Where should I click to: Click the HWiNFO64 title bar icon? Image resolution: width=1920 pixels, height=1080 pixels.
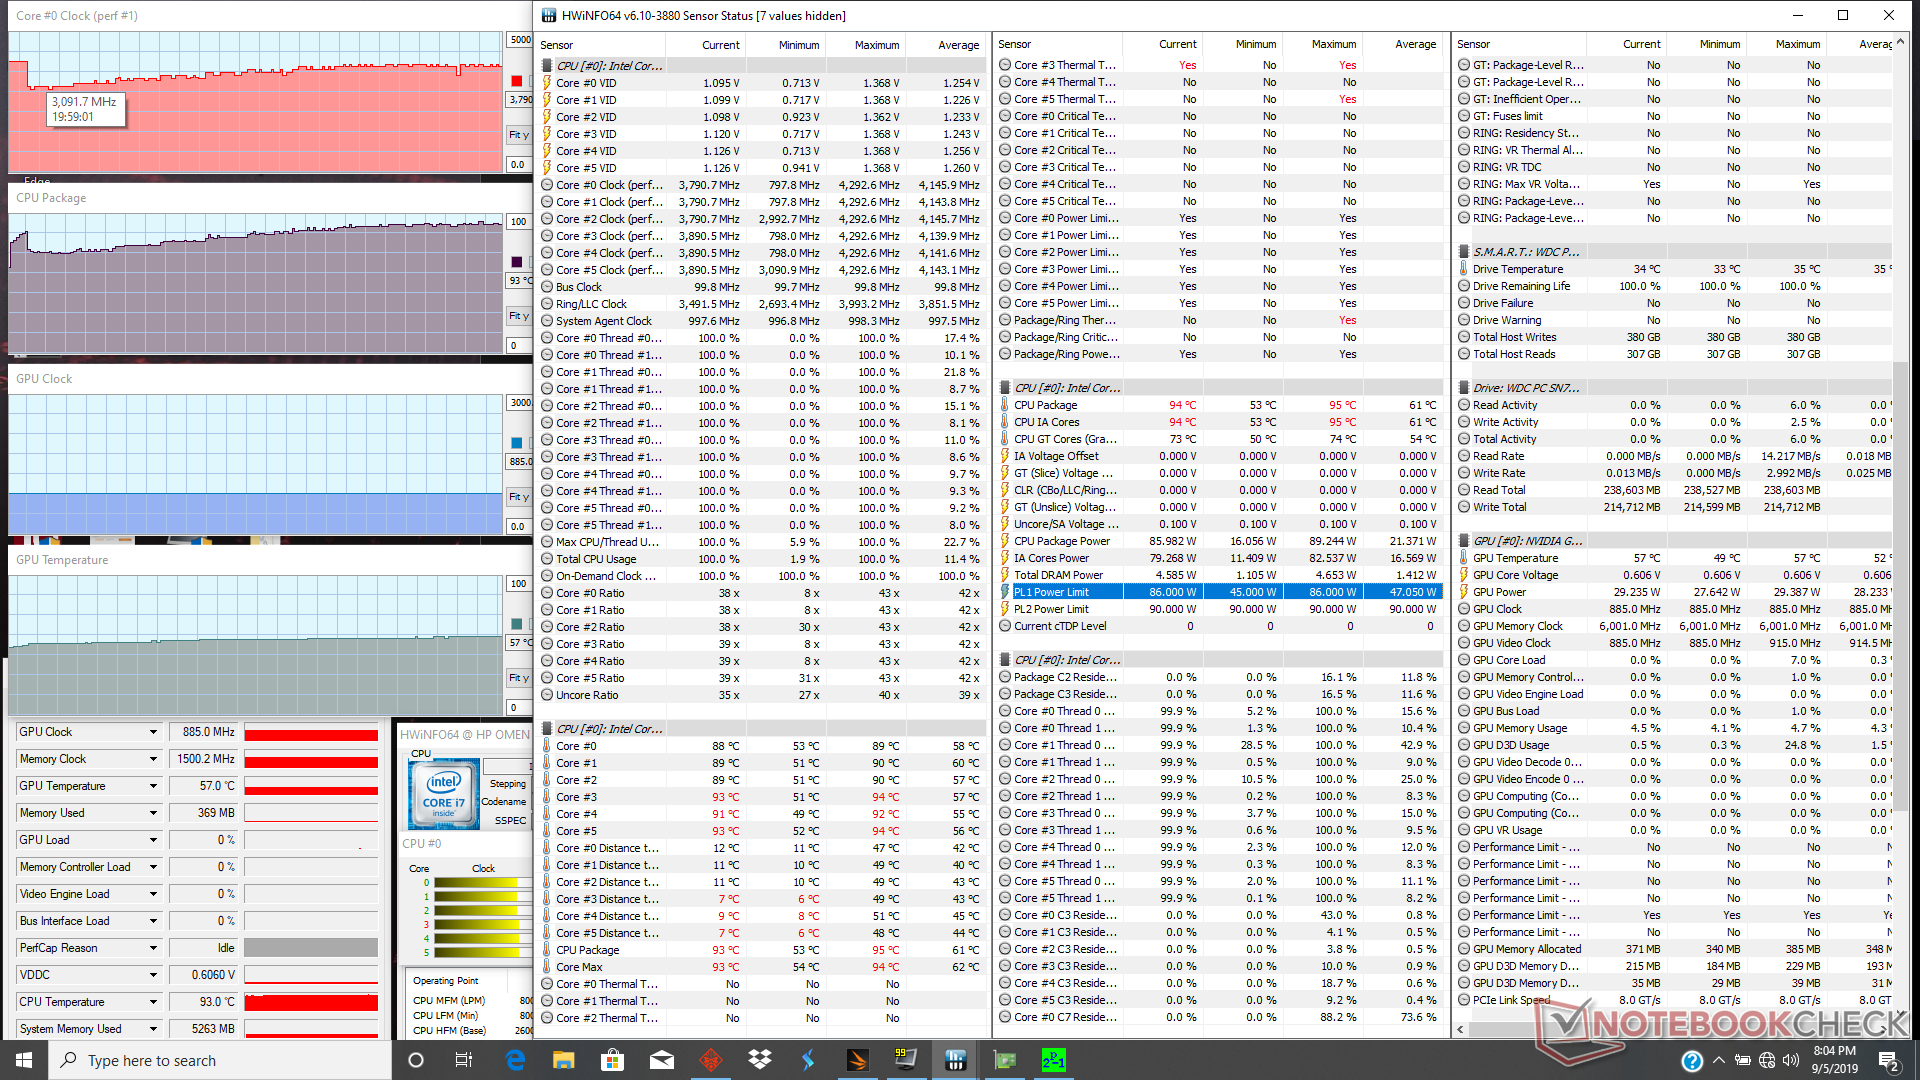548,15
